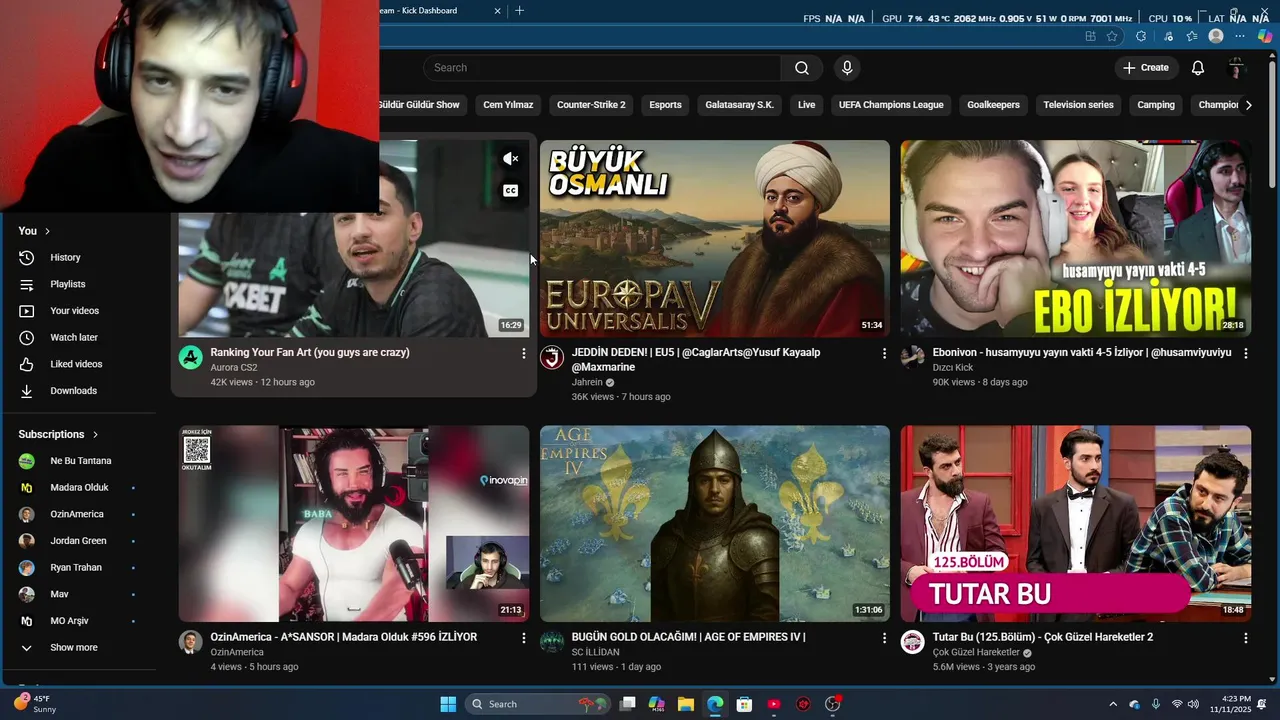The height and width of the screenshot is (720, 1280).
Task: Open Microsoft Edge from the taskbar
Action: [x=715, y=704]
